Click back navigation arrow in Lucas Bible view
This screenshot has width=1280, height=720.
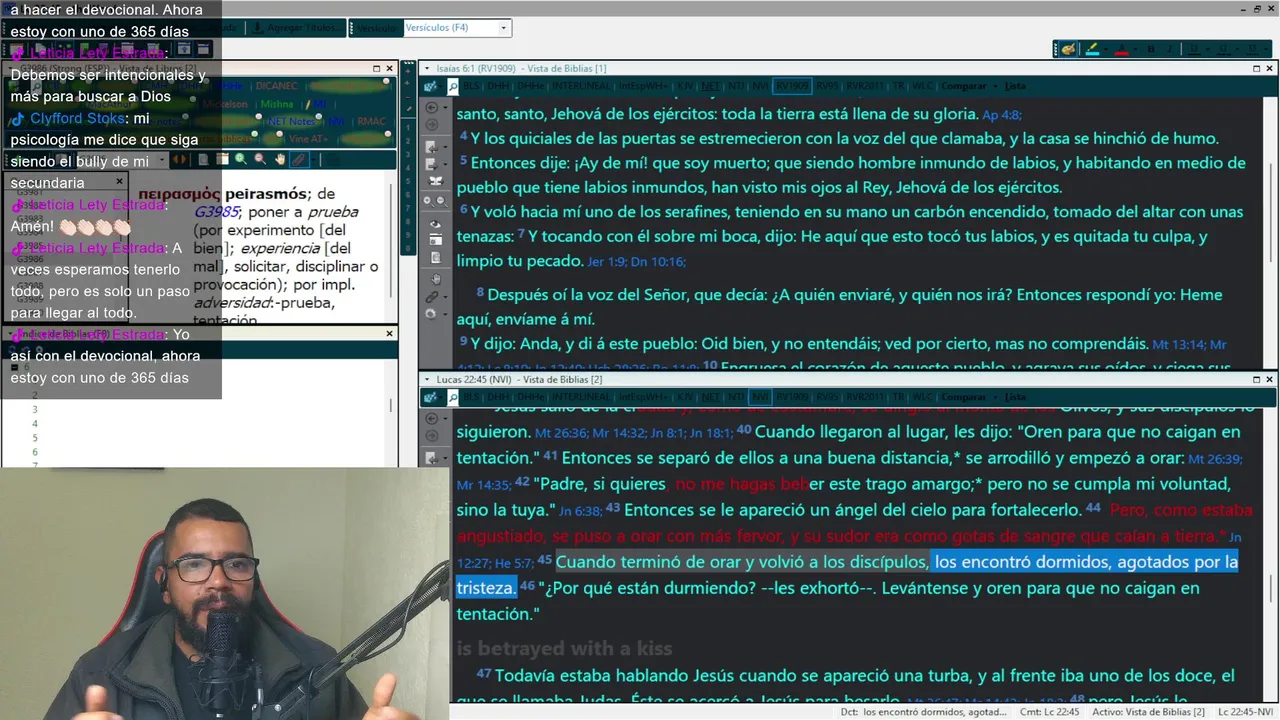pyautogui.click(x=432, y=418)
